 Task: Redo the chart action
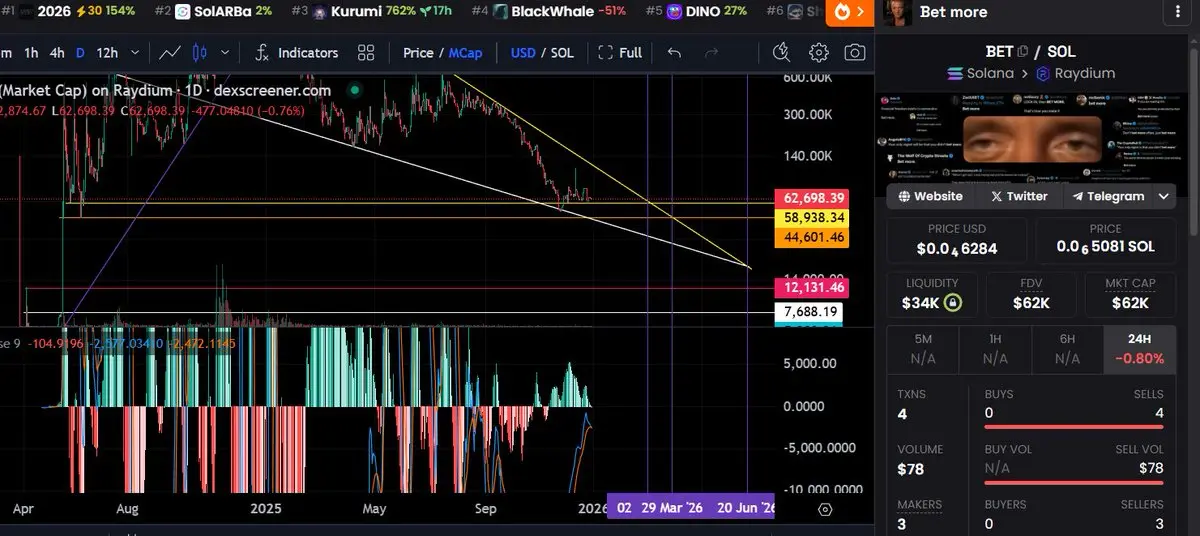point(711,53)
